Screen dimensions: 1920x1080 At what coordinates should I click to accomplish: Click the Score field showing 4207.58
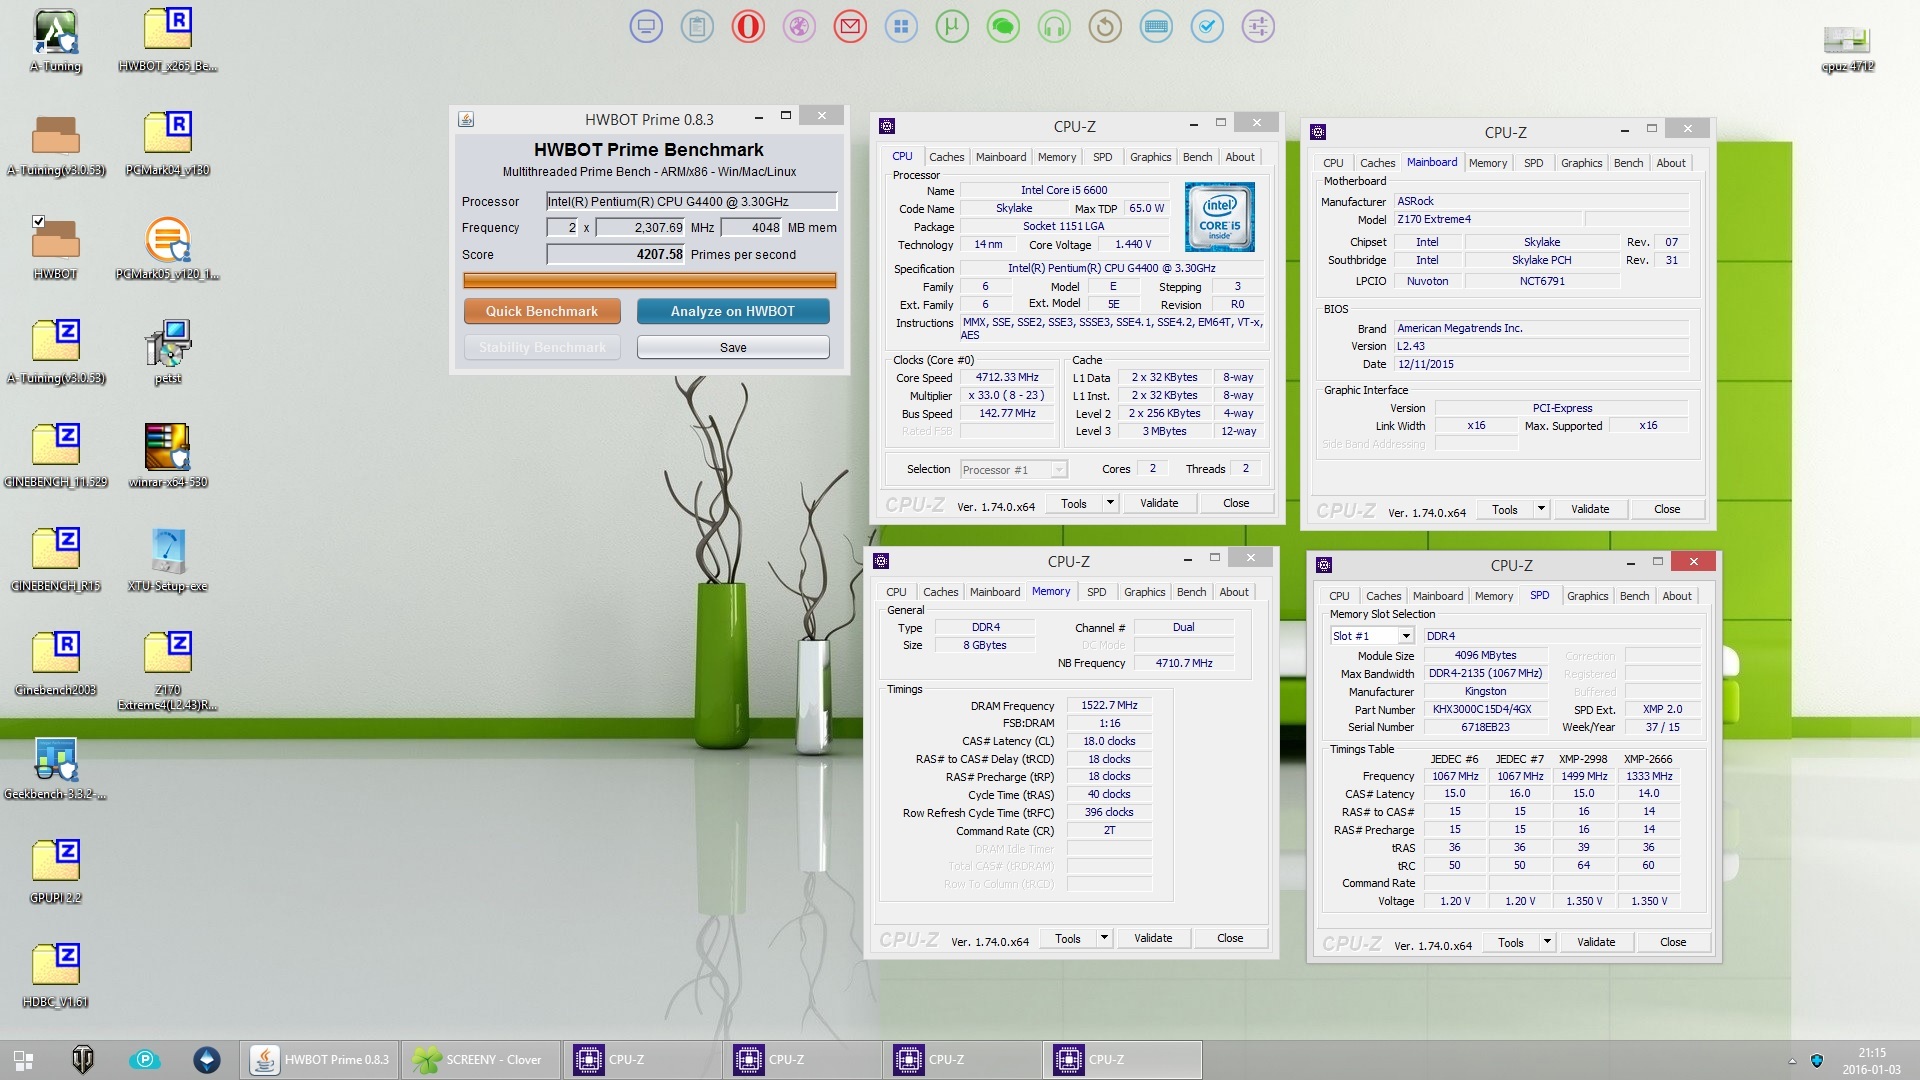pos(616,254)
